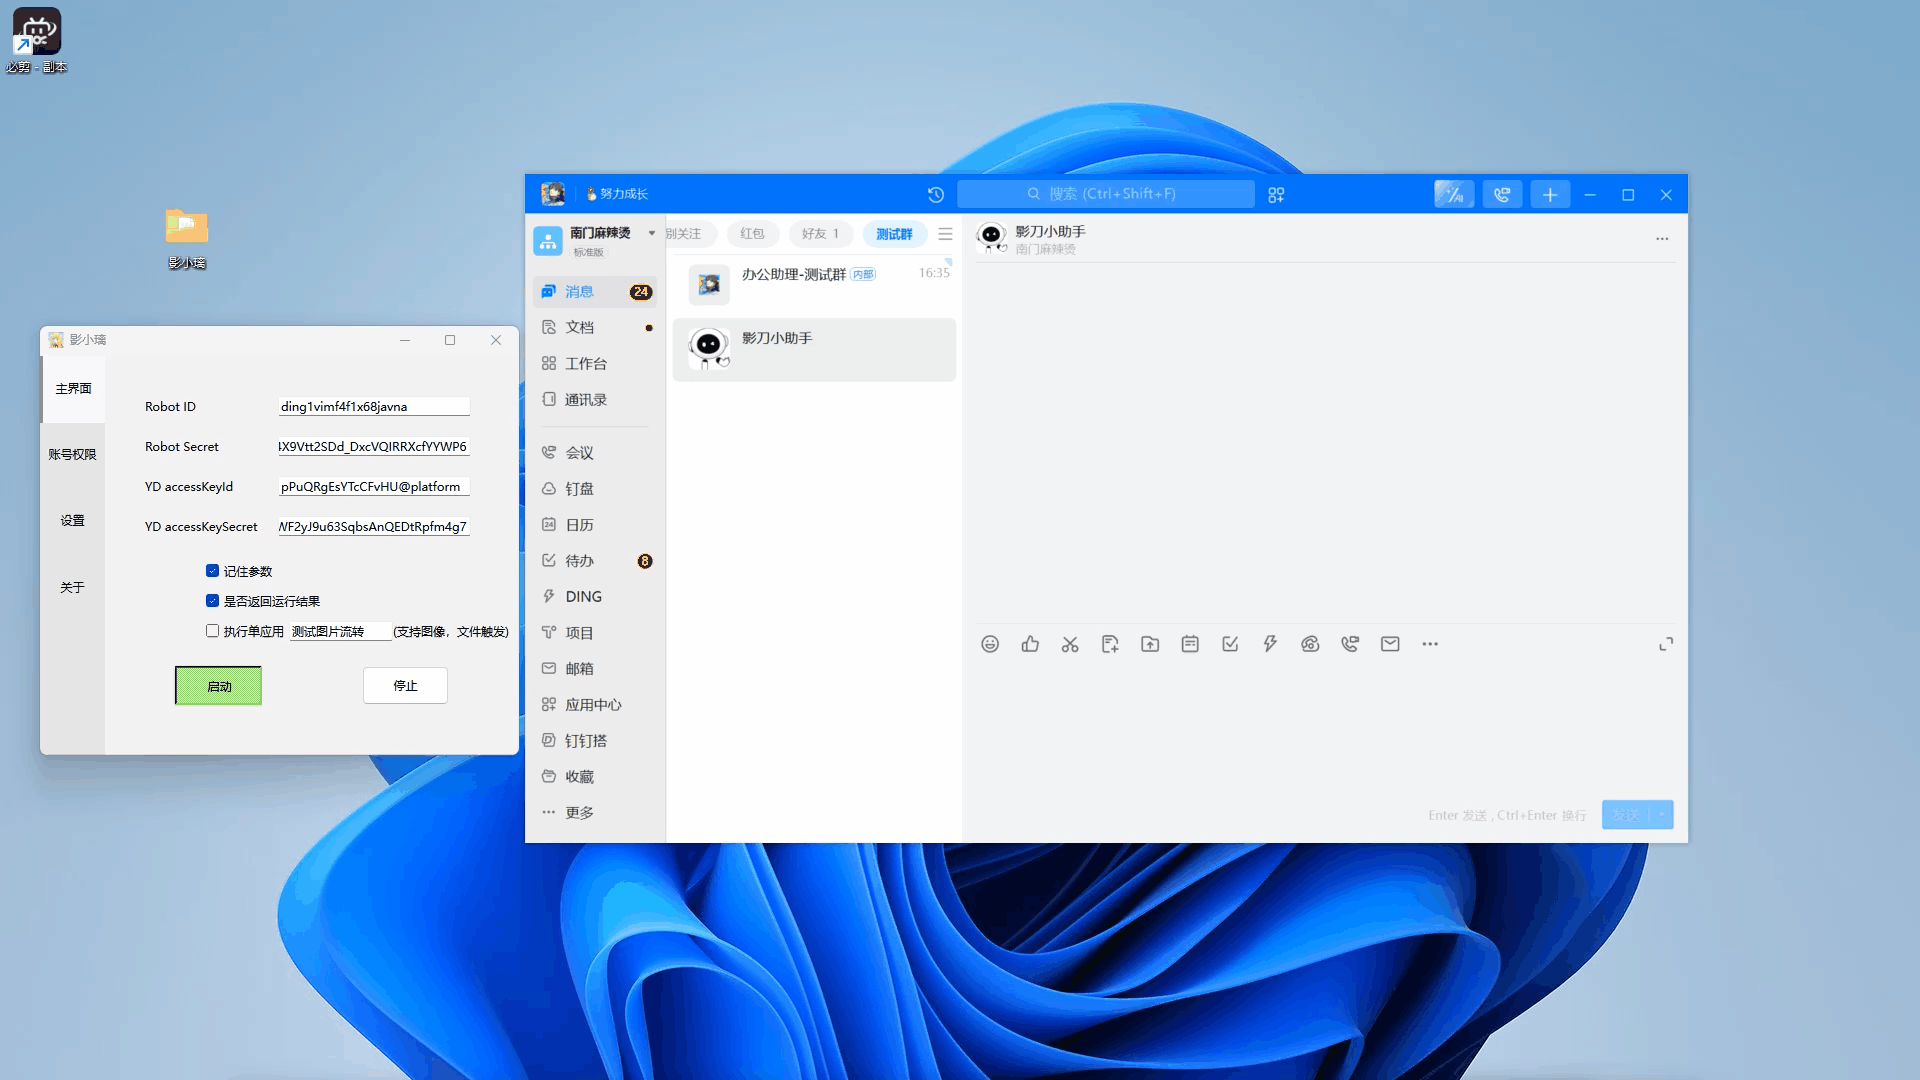This screenshot has width=1920, height=1080.
Task: Expand the 南门麻辣烫 organization dropdown
Action: click(x=652, y=233)
